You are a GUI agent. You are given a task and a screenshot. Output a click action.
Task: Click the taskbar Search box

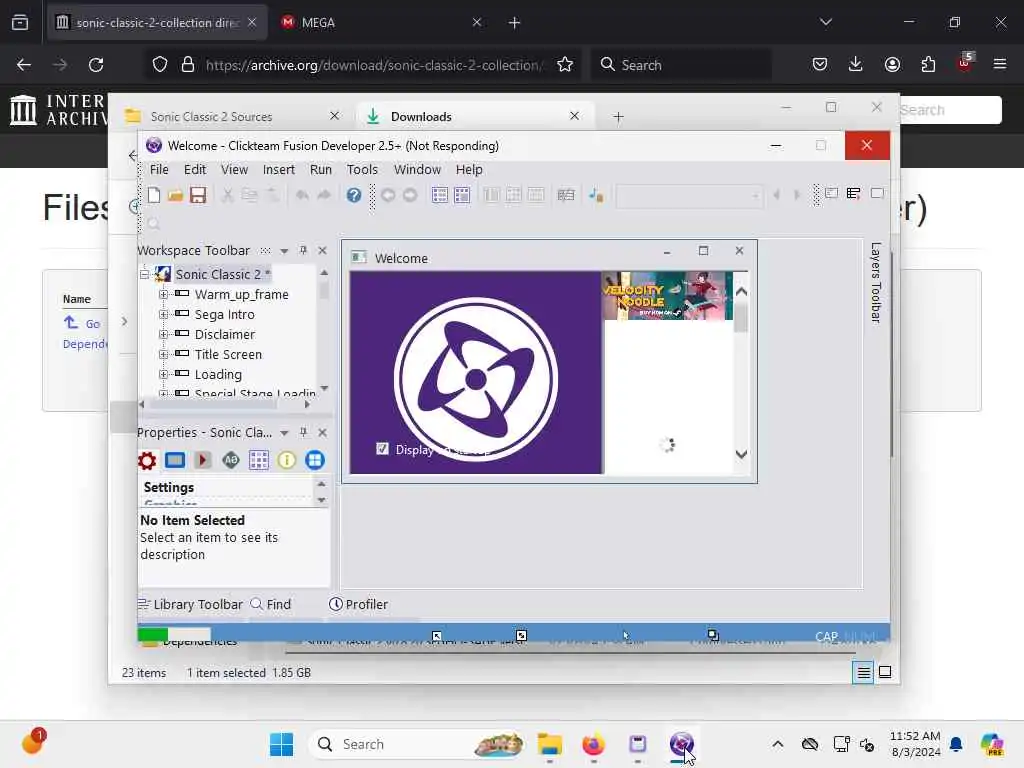coord(418,744)
